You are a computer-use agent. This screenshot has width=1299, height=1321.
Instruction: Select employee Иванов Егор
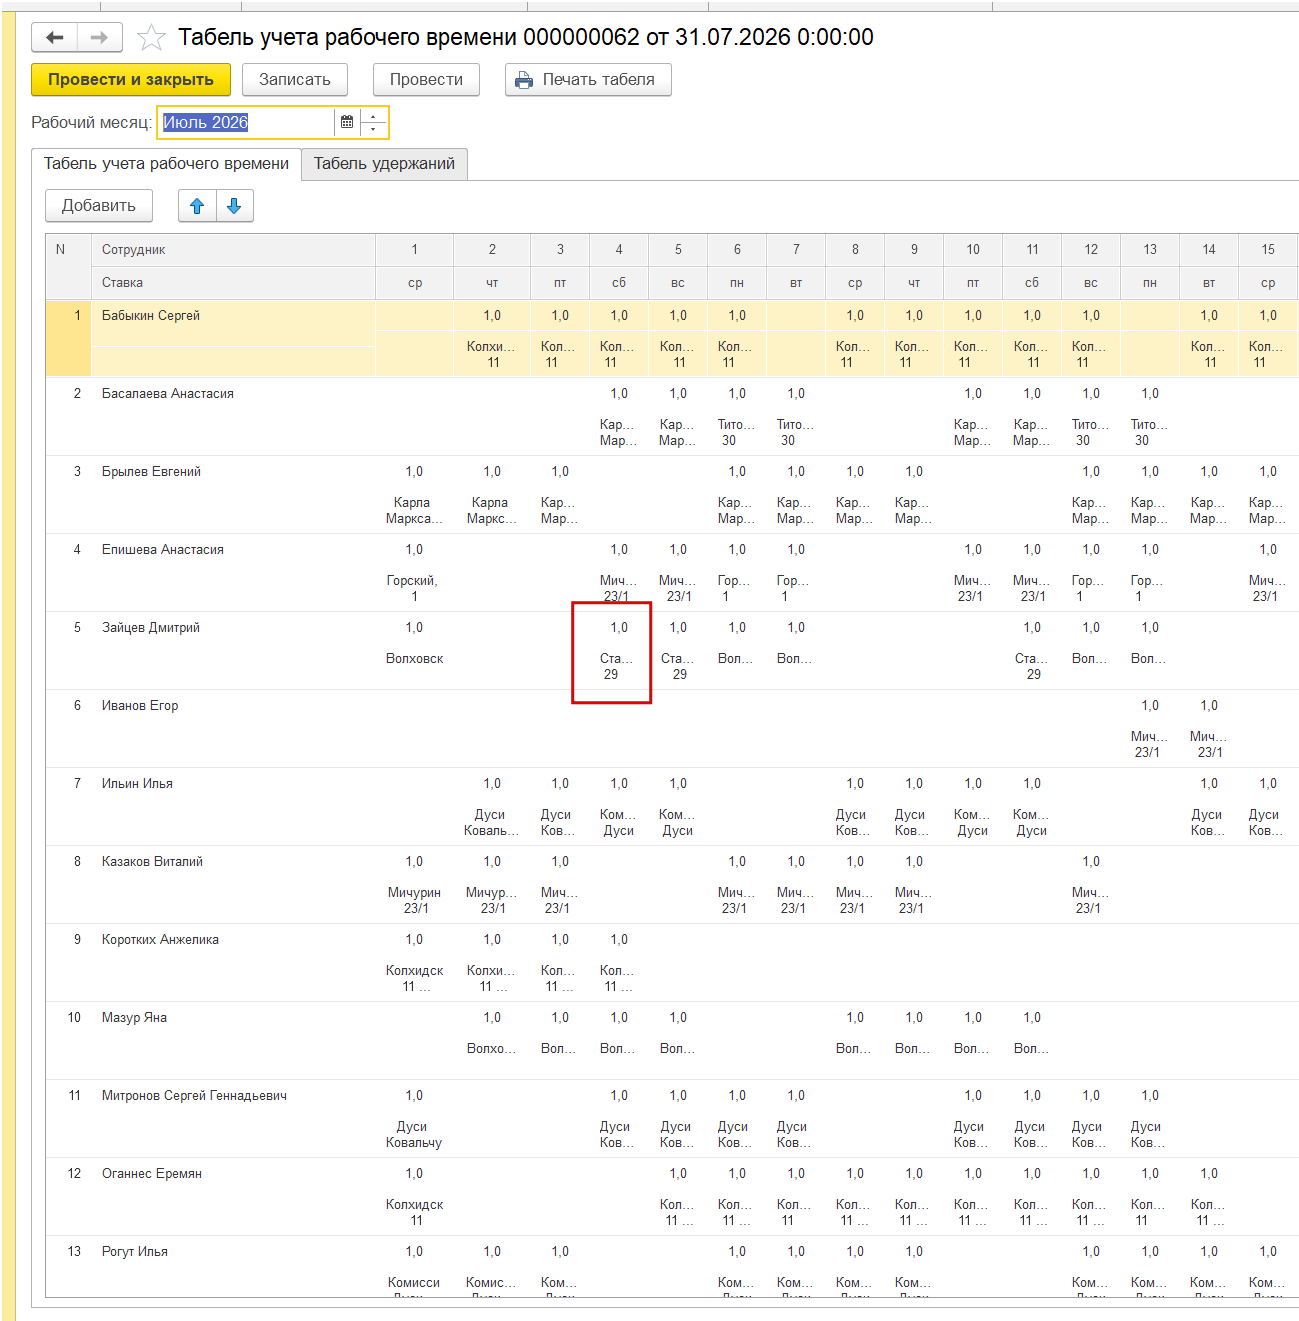point(140,706)
